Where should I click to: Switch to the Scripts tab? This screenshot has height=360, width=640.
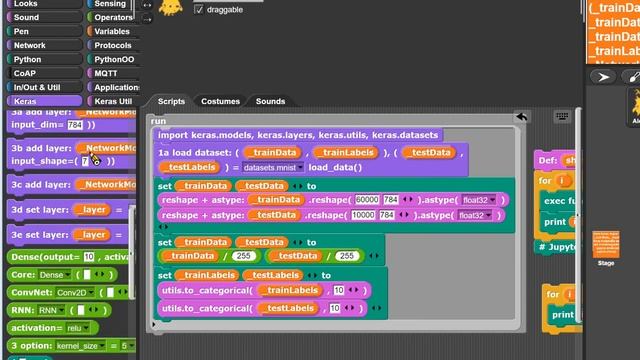(171, 101)
